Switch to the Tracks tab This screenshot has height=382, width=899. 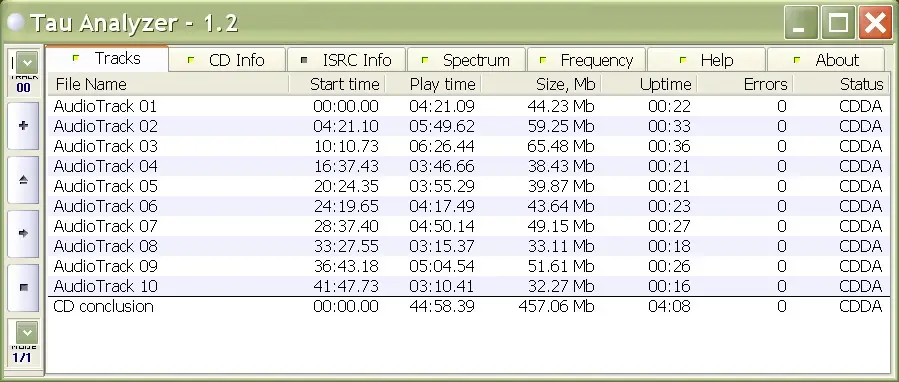pos(107,59)
